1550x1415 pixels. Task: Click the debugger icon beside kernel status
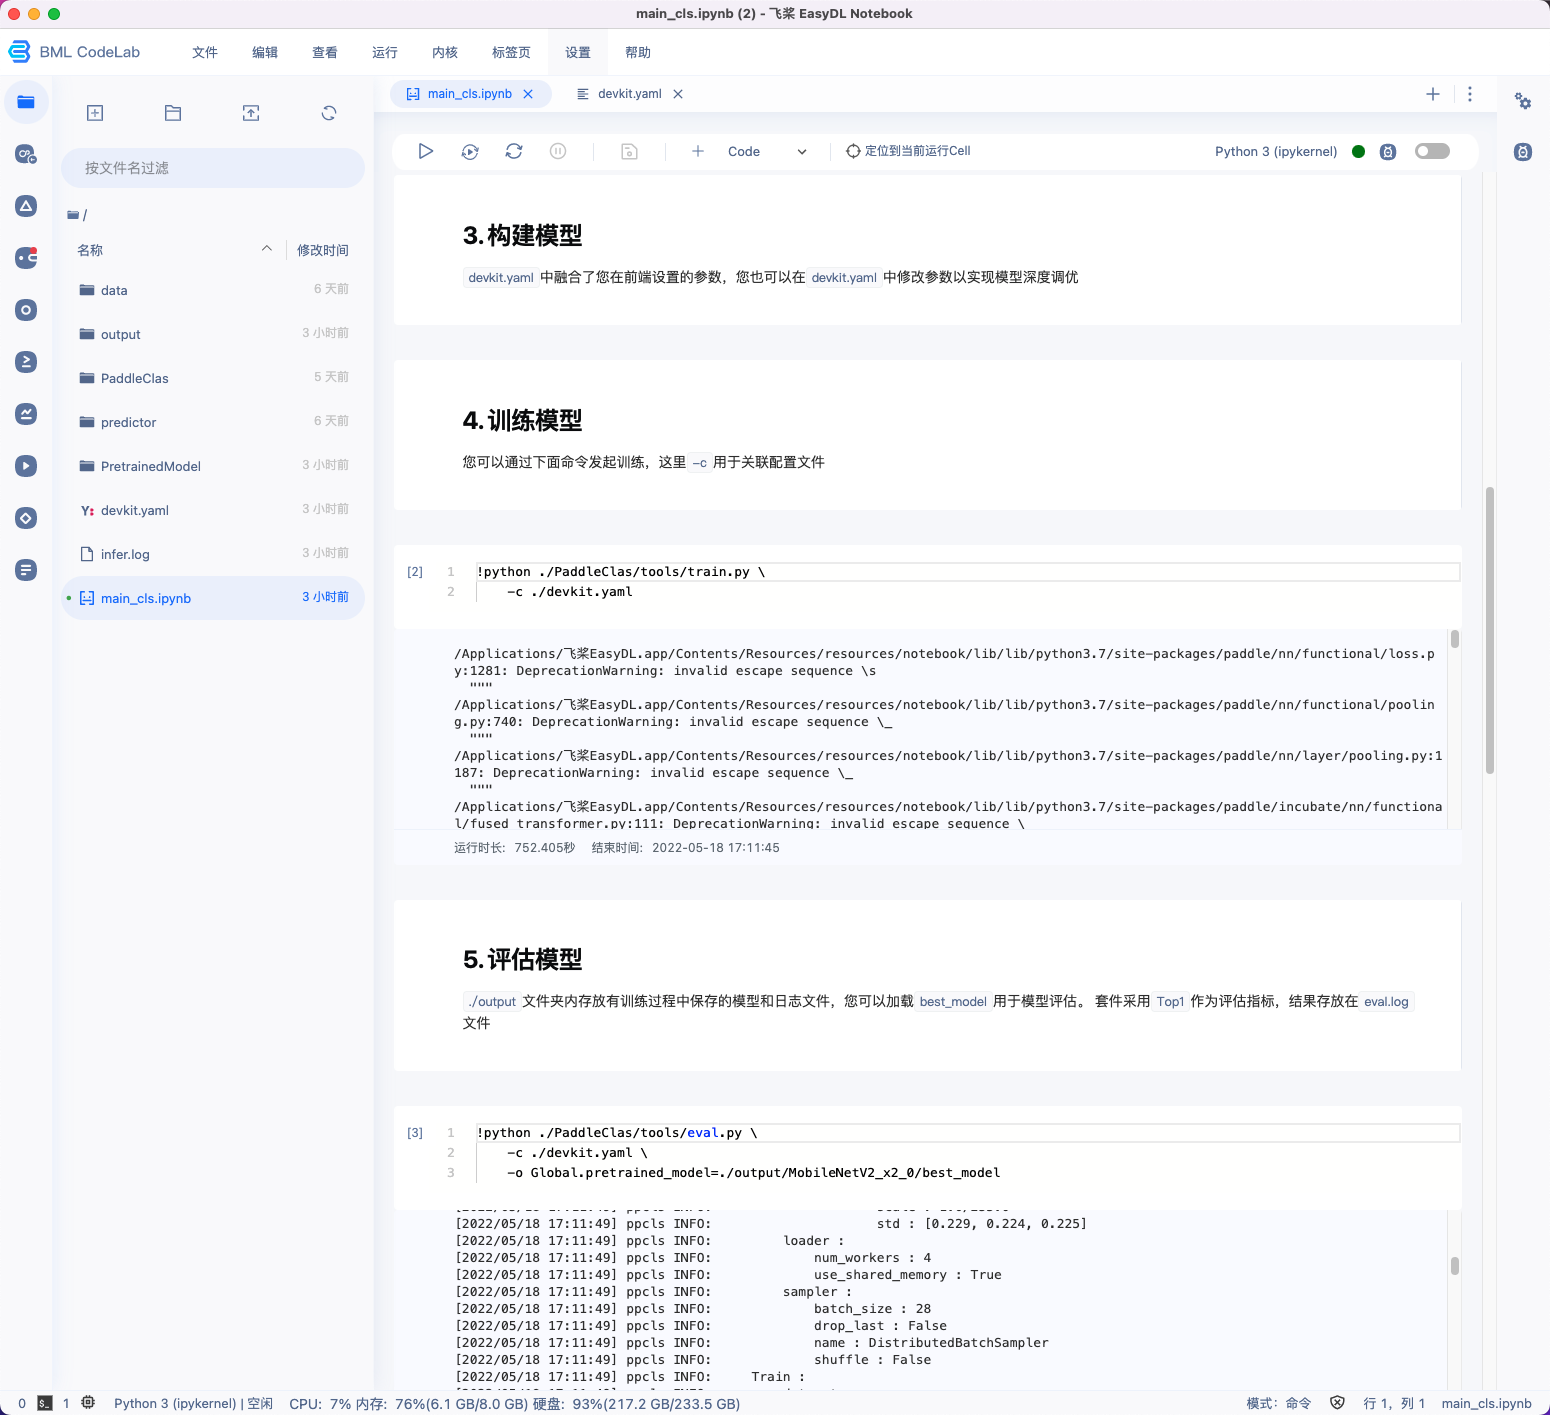1388,152
